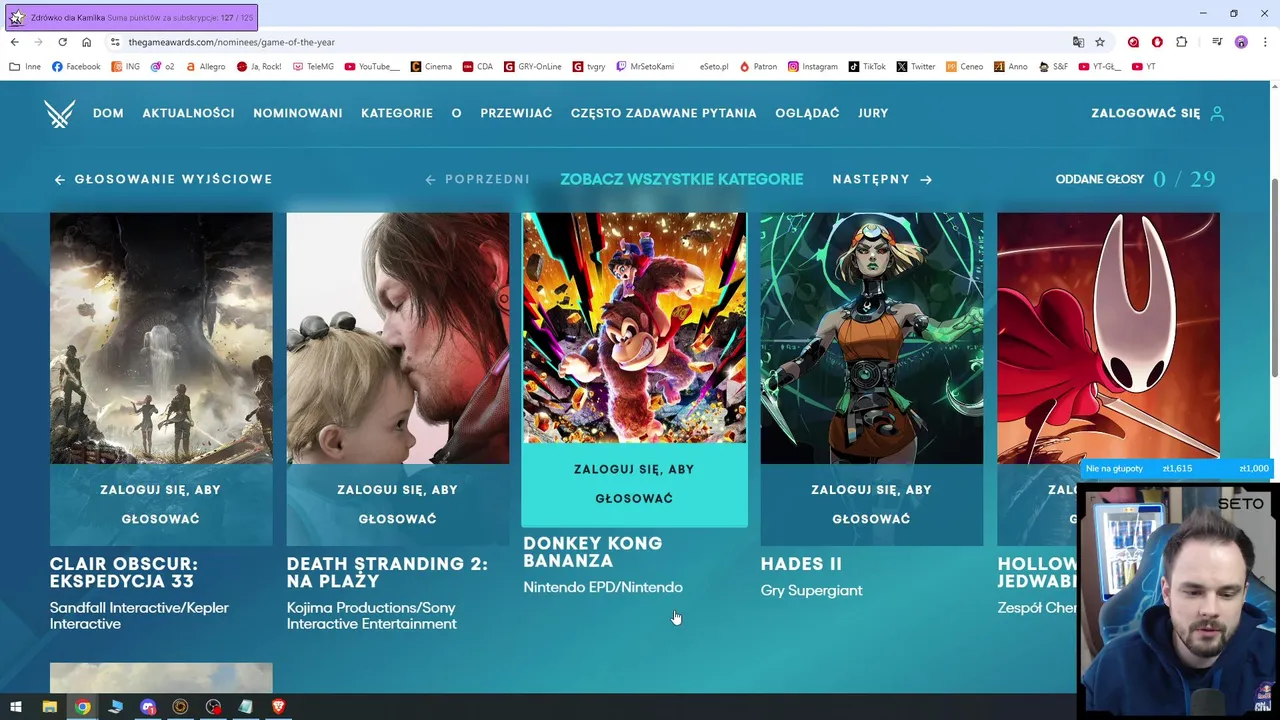The height and width of the screenshot is (720, 1280).
Task: Open the Facebook bookmark
Action: (x=76, y=67)
